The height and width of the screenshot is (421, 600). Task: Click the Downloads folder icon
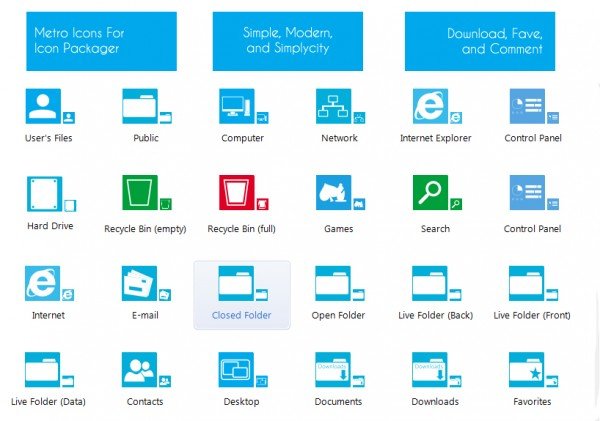[430, 370]
